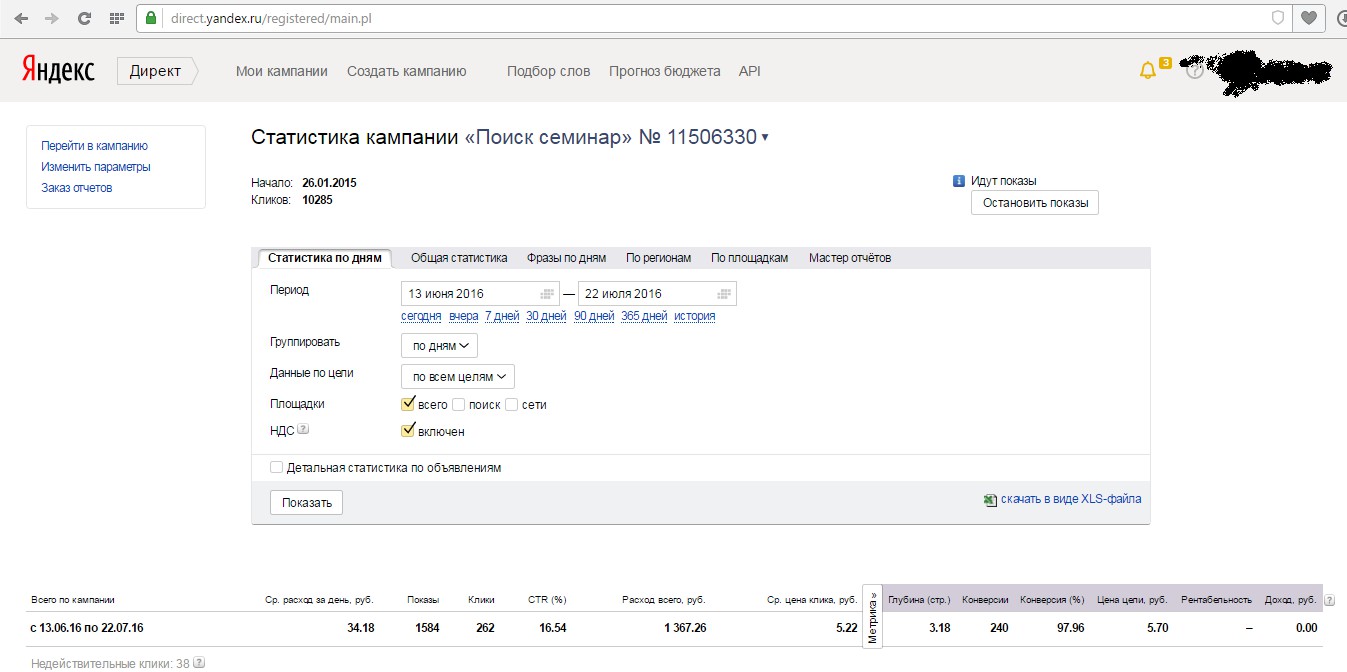Open calendar for the start date field
The height and width of the screenshot is (672, 1347).
point(547,294)
